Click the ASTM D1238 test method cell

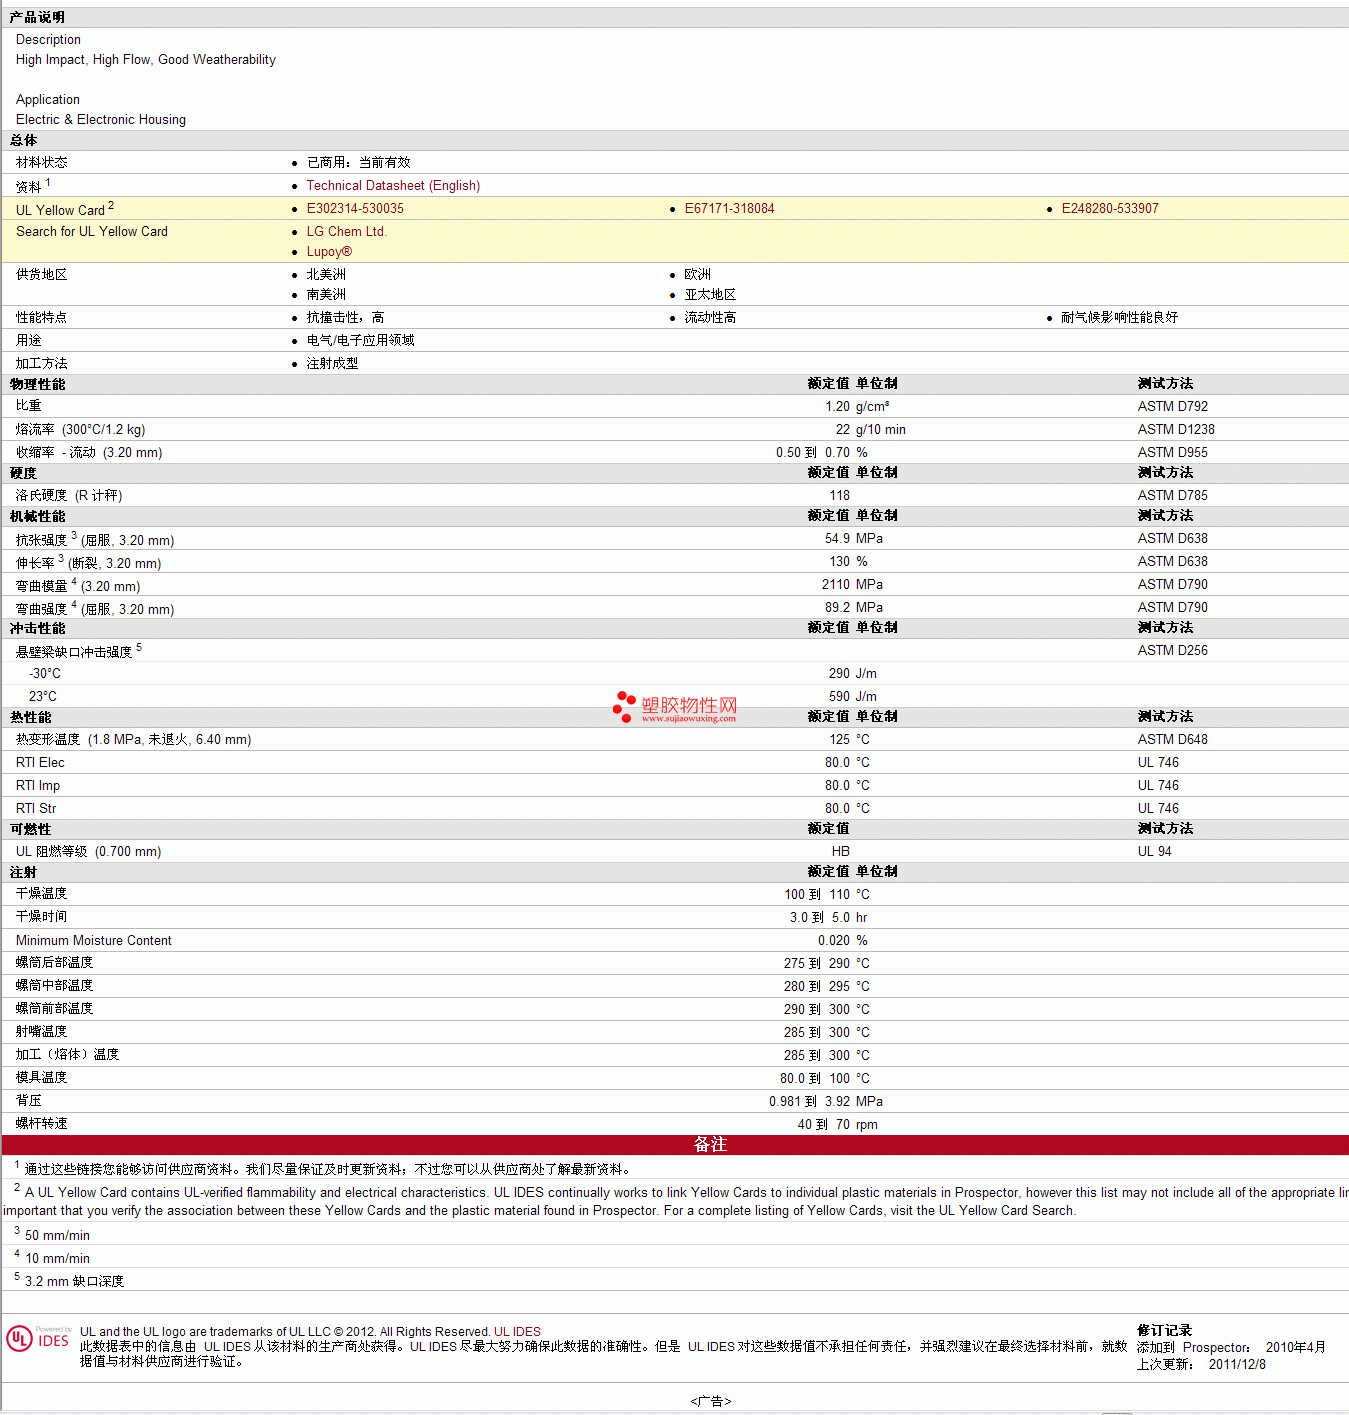click(x=1176, y=430)
